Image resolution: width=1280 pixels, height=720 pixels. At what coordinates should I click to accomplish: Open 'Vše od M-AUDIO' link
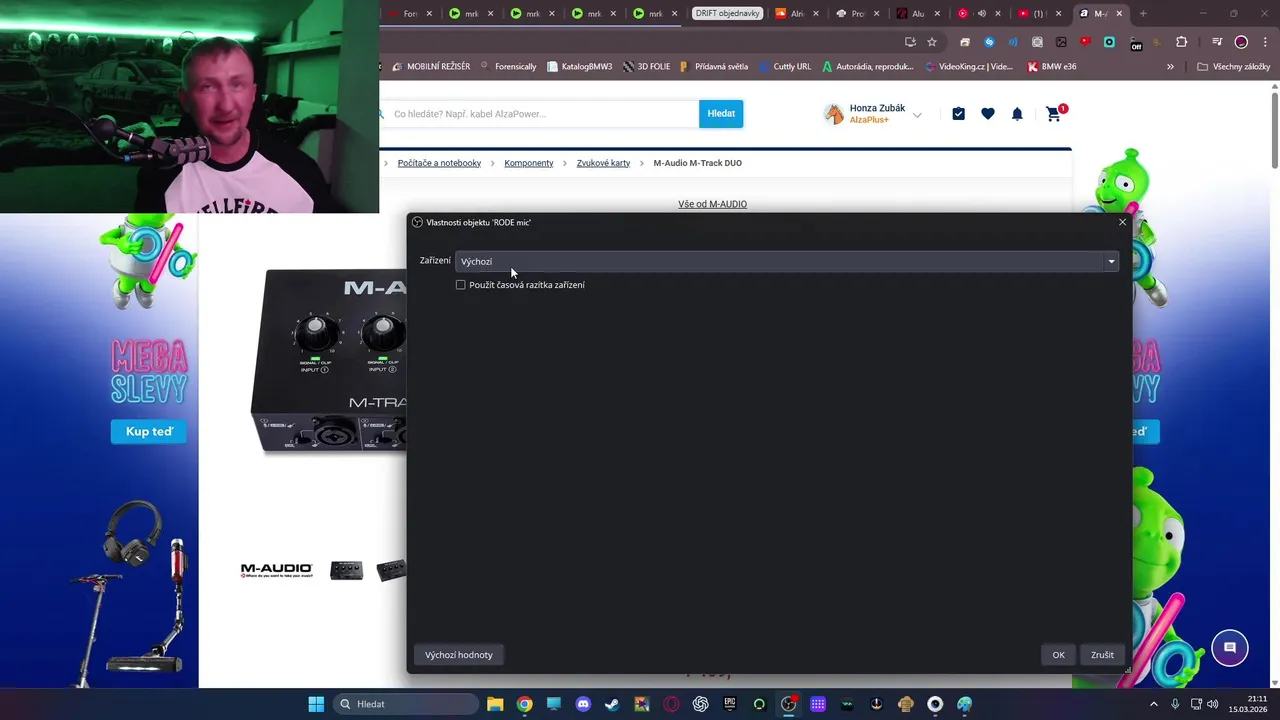tap(712, 204)
